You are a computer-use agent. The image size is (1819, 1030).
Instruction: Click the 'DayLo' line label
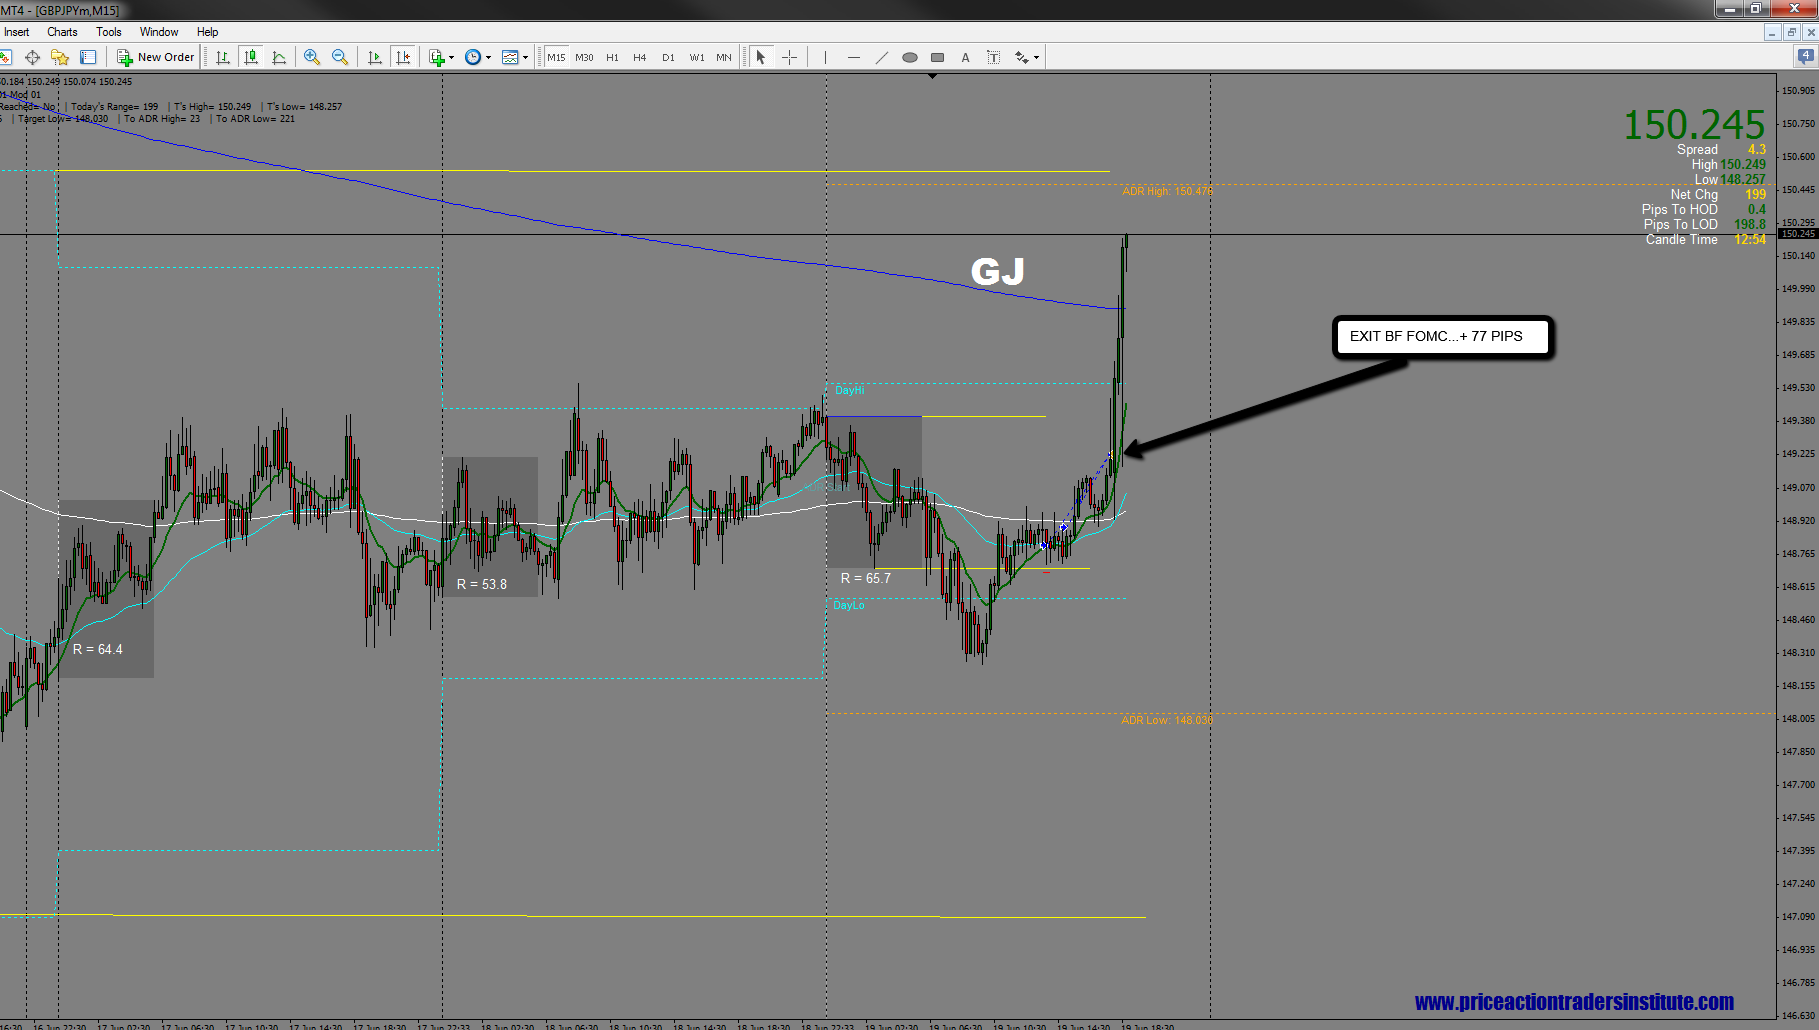point(849,605)
